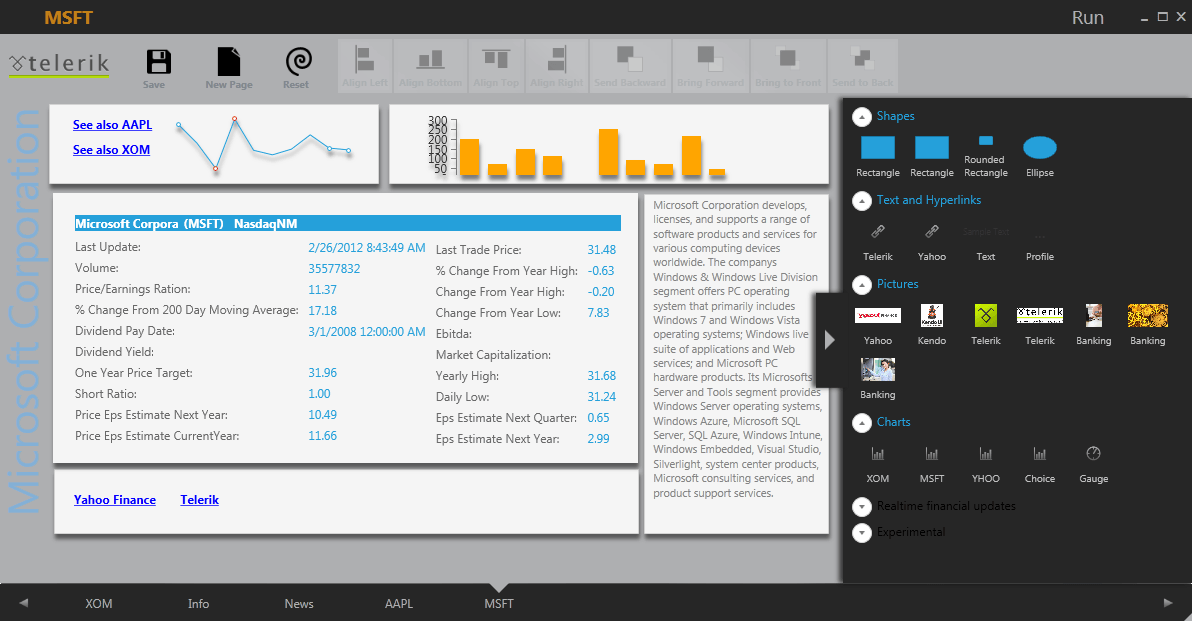Select the gold Banking picture thumbnail
1192x621 pixels.
click(1148, 315)
